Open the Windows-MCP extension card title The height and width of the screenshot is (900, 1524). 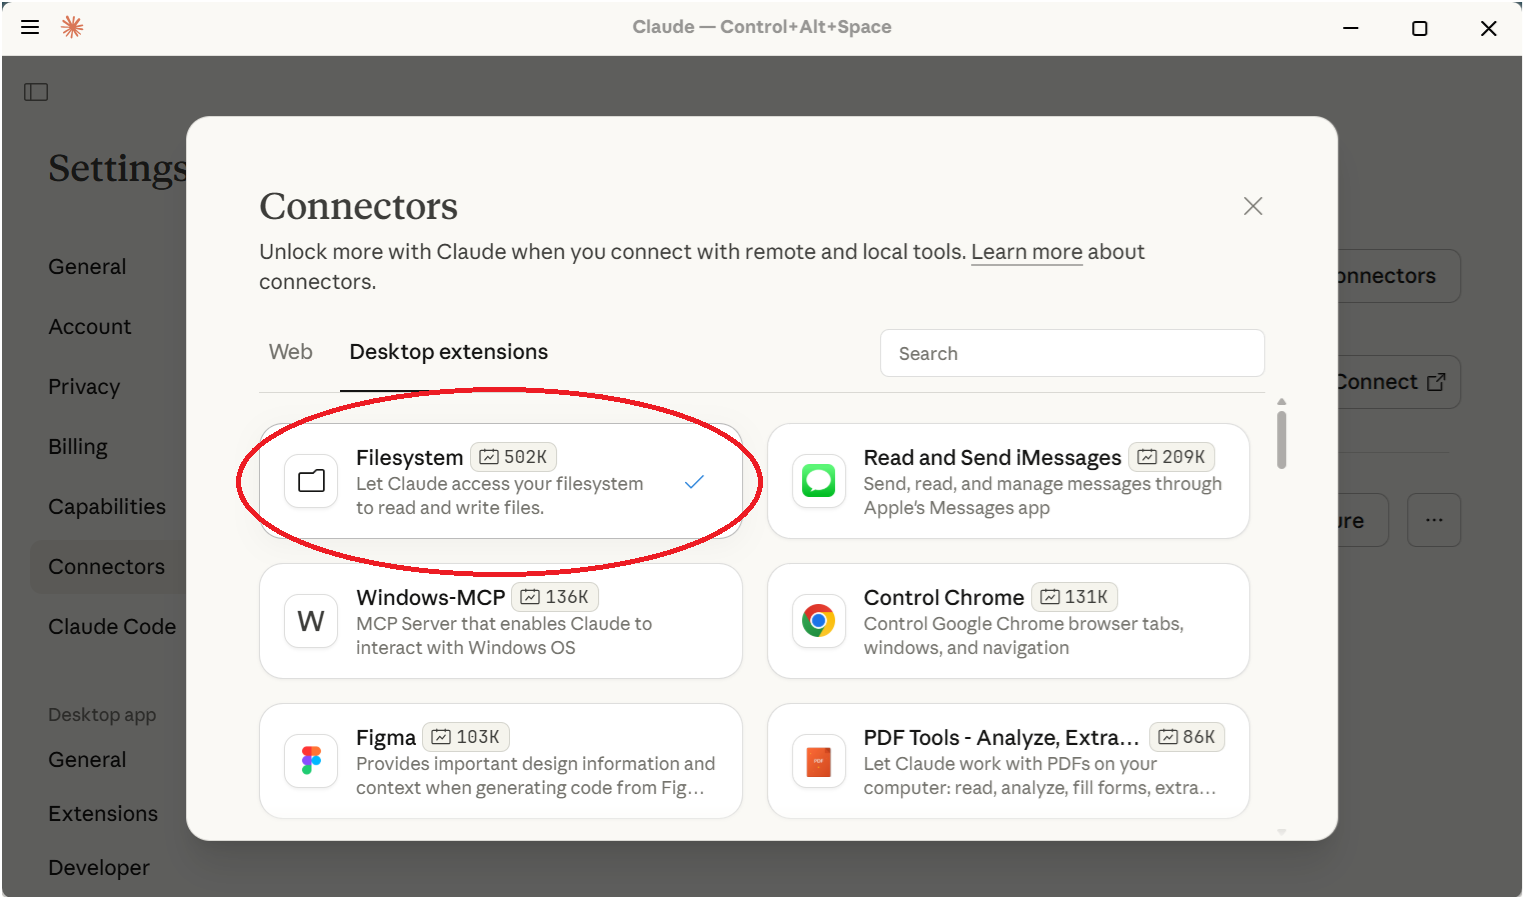431,597
